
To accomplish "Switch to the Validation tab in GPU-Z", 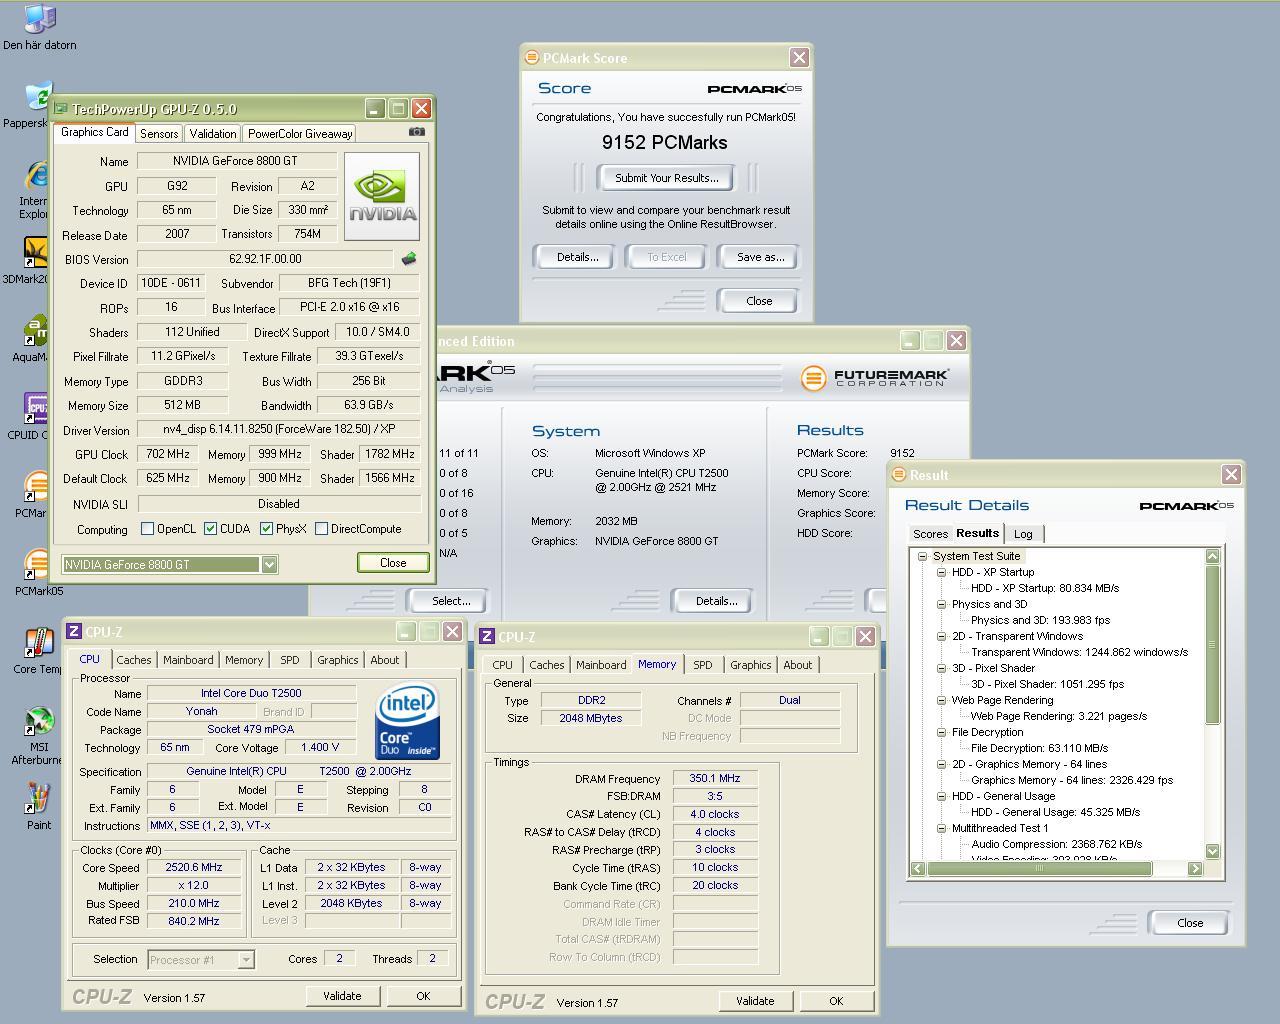I will (x=213, y=133).
